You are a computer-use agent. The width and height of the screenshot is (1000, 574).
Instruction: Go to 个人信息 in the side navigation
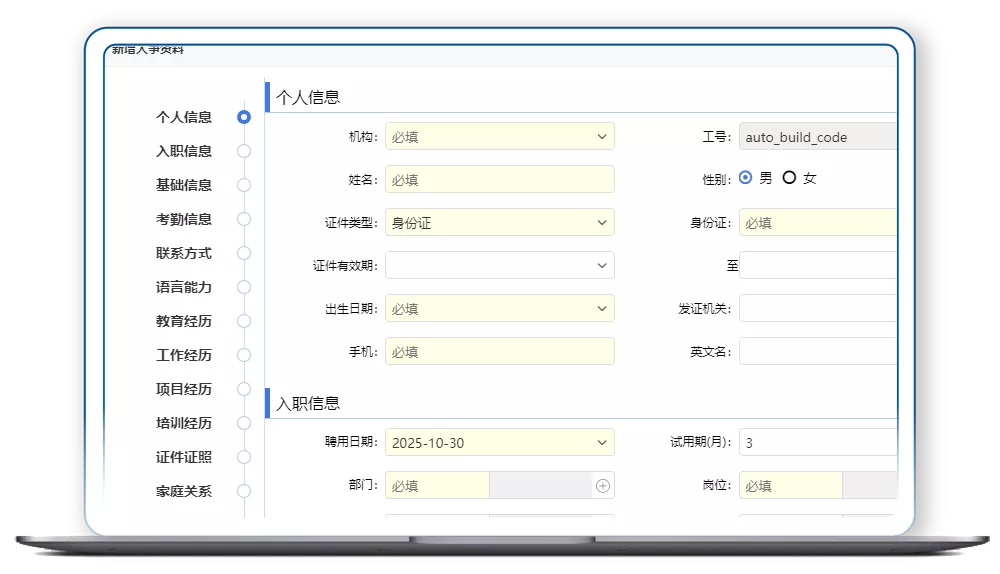(x=184, y=117)
